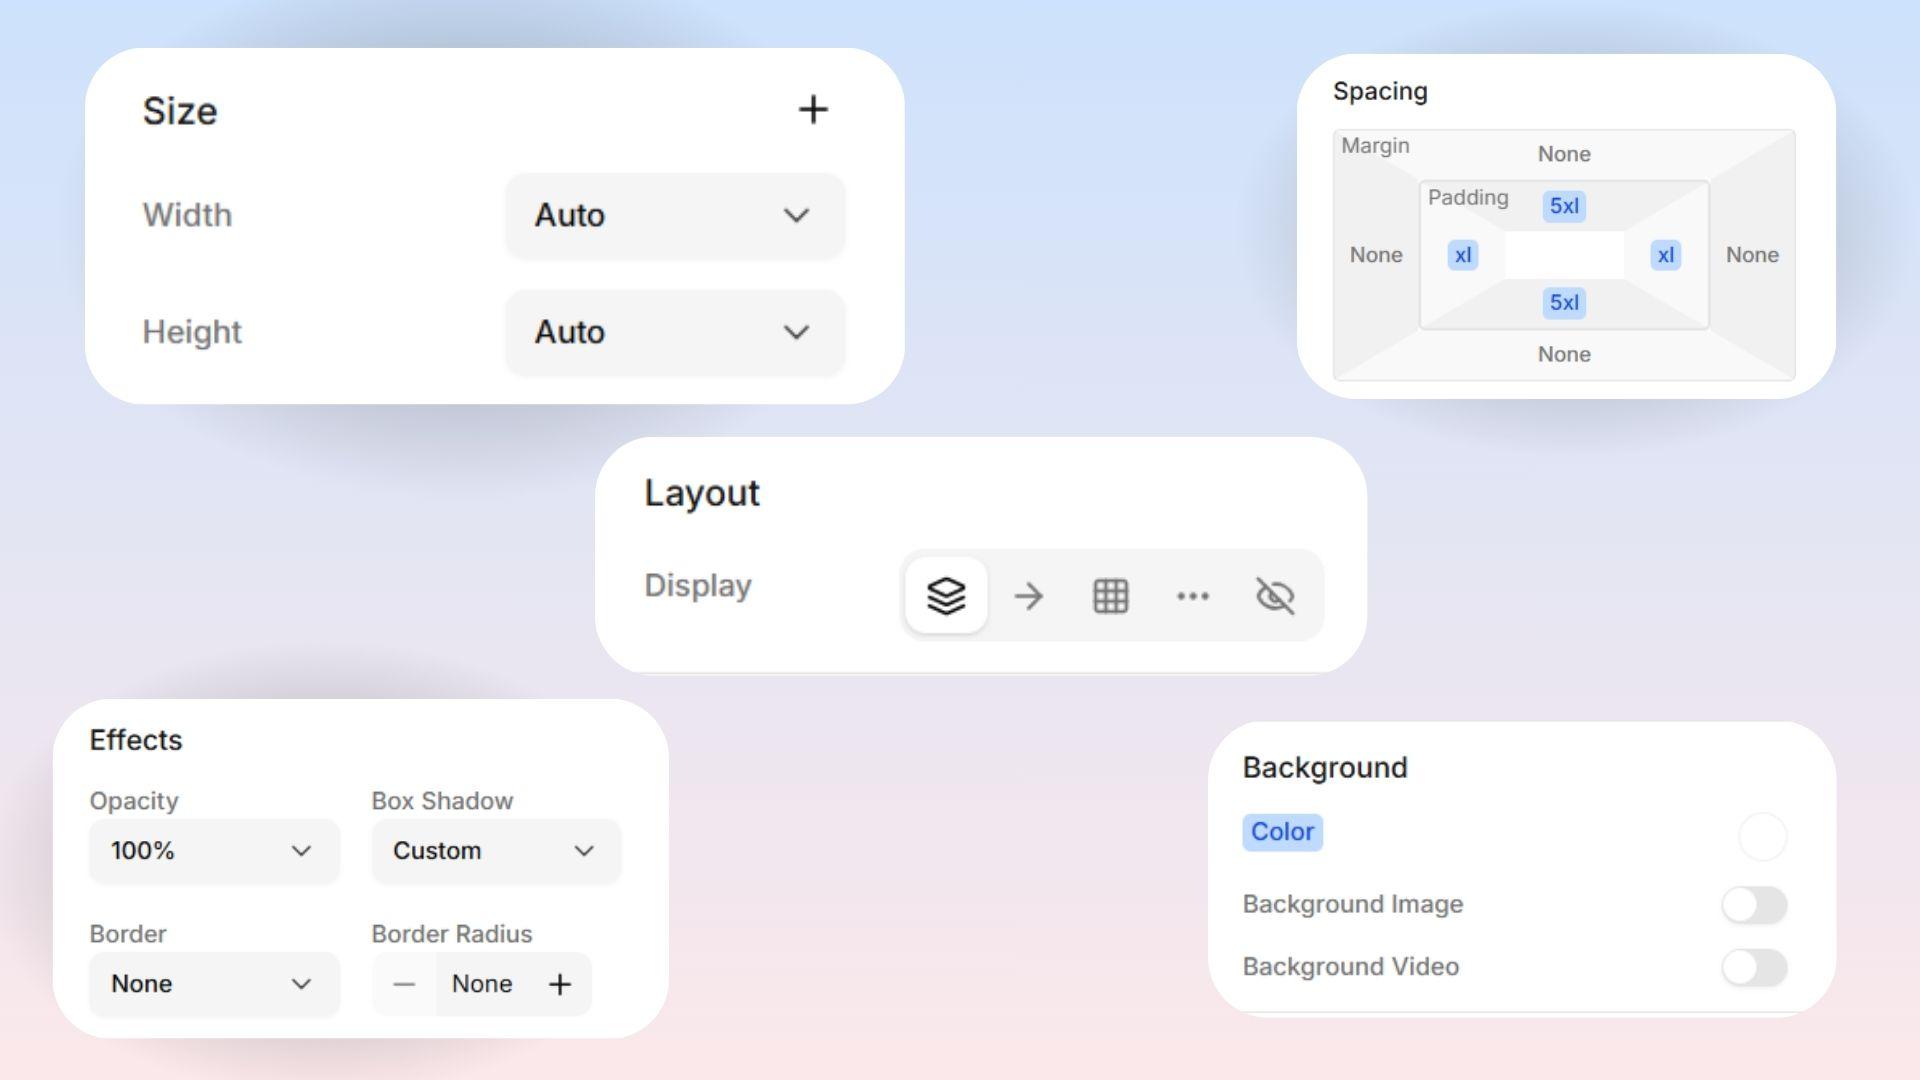Open the Height Auto dropdown
This screenshot has width=1920, height=1080.
coord(675,332)
